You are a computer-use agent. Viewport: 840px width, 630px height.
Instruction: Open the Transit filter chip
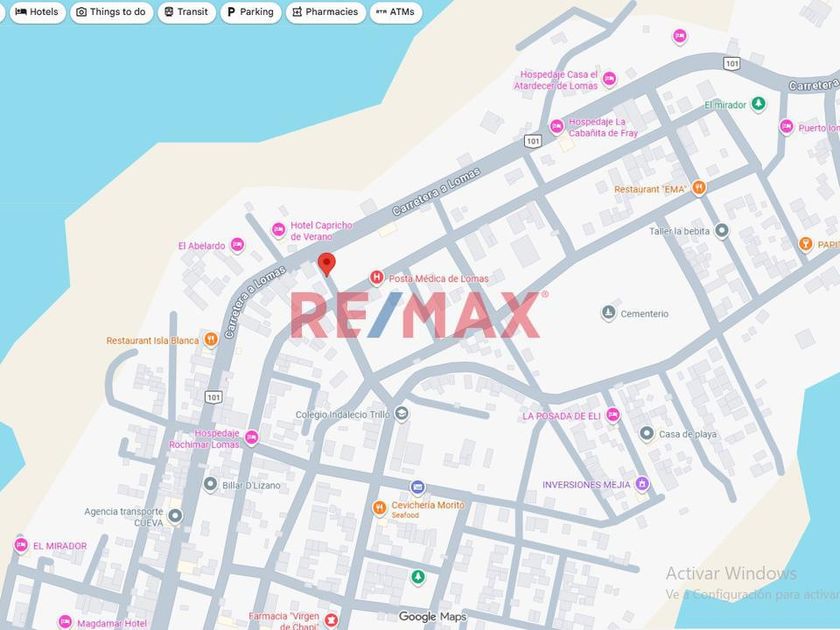coord(186,12)
